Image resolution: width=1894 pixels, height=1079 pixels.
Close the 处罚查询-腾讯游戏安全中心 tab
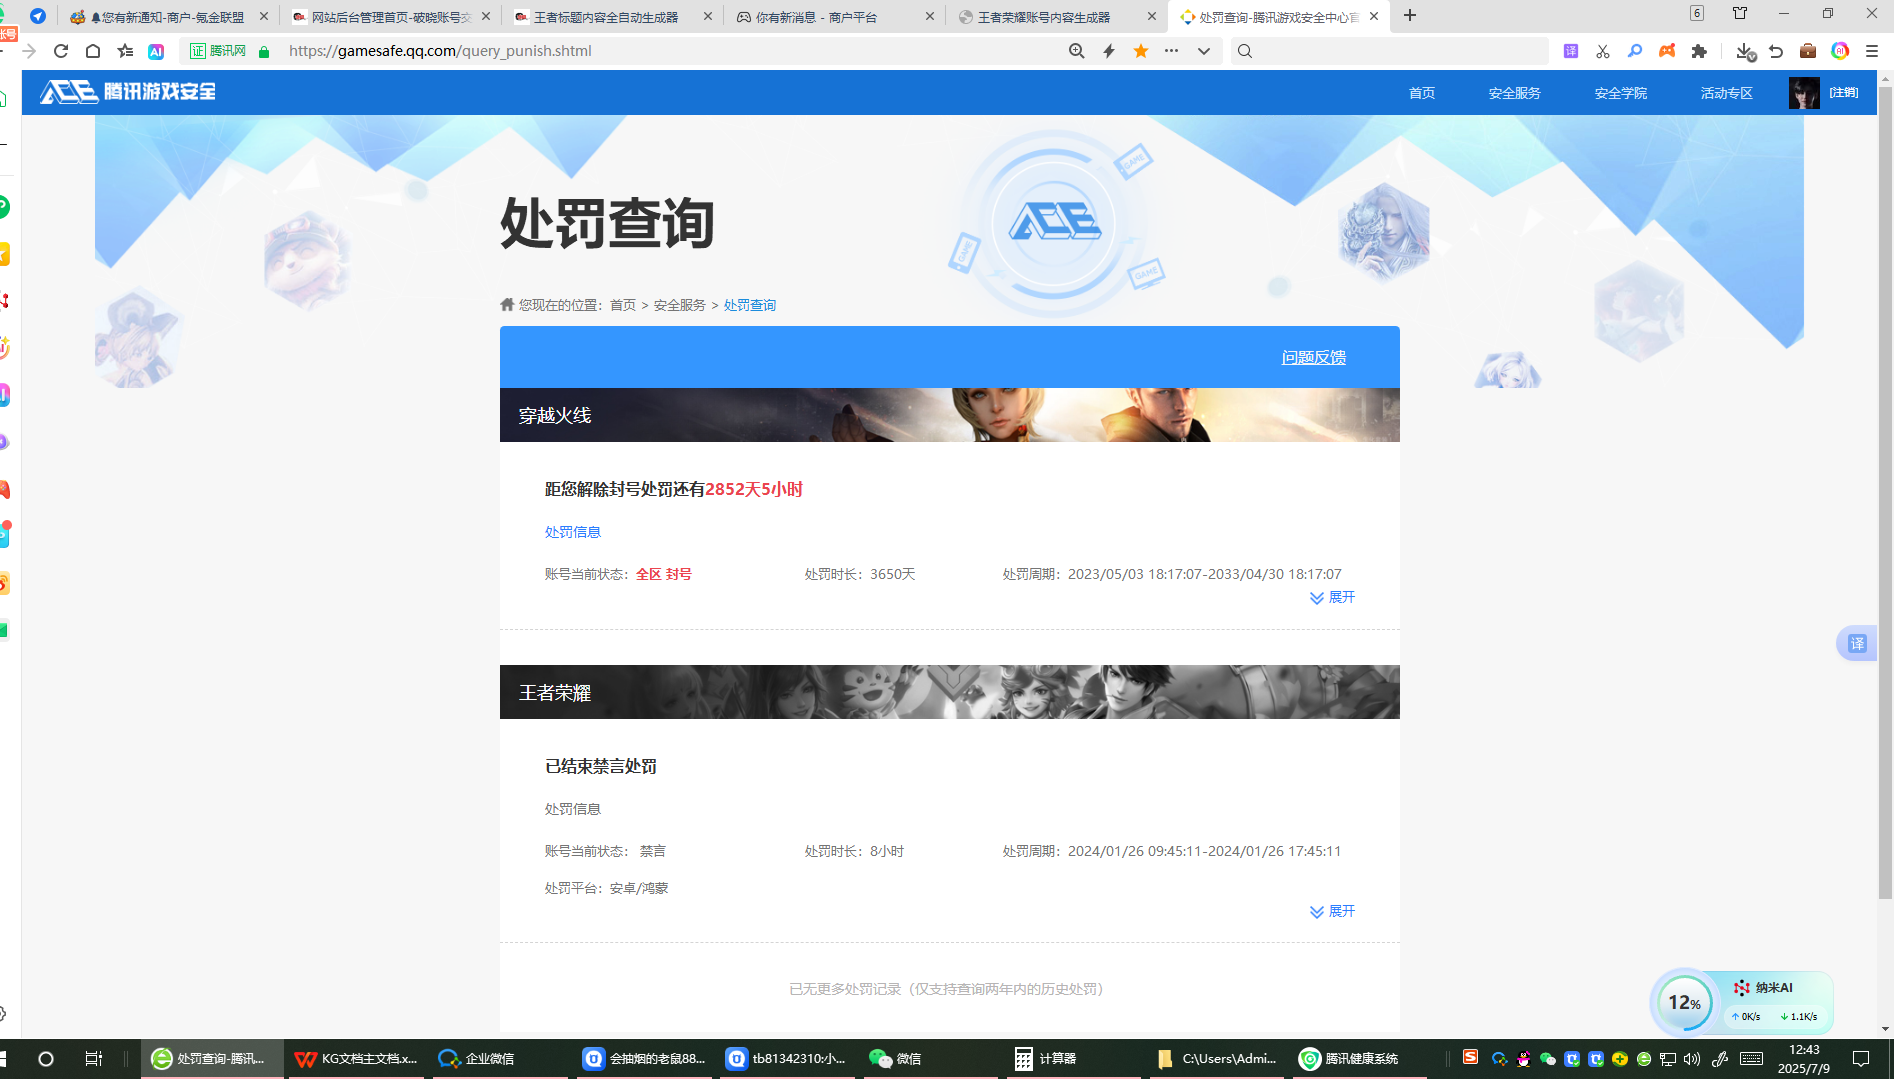pyautogui.click(x=1374, y=16)
